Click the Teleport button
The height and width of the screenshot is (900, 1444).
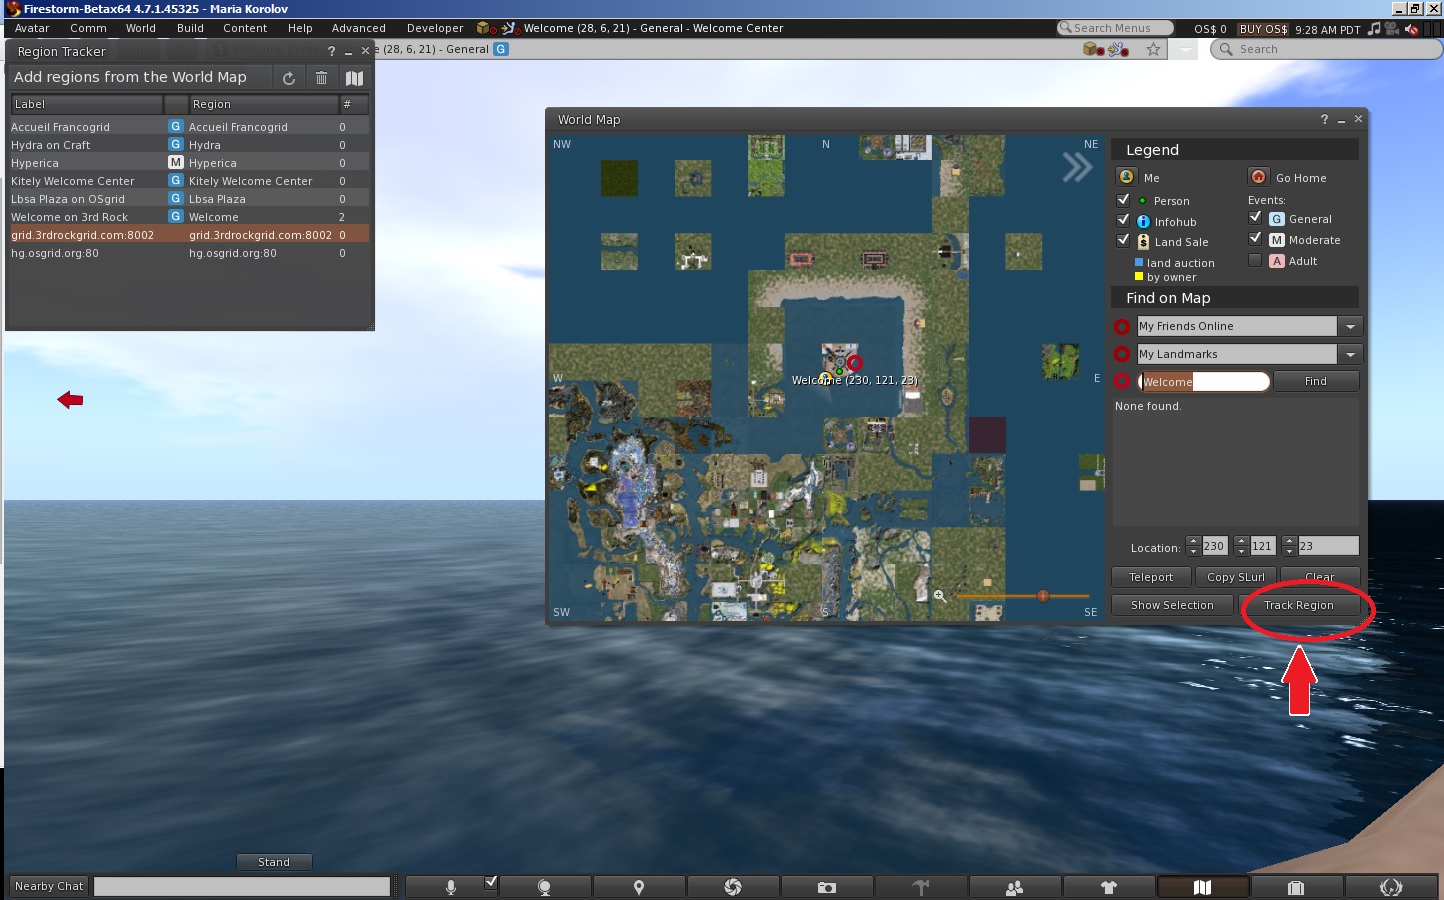(1151, 577)
